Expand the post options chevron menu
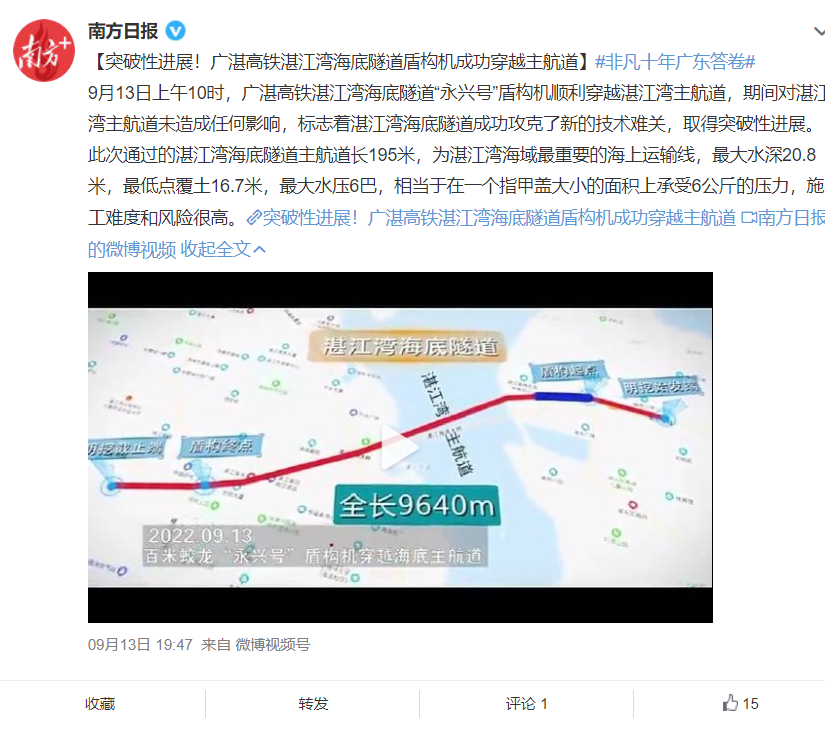Screen dimensions: 825x729 pyautogui.click(x=819, y=32)
